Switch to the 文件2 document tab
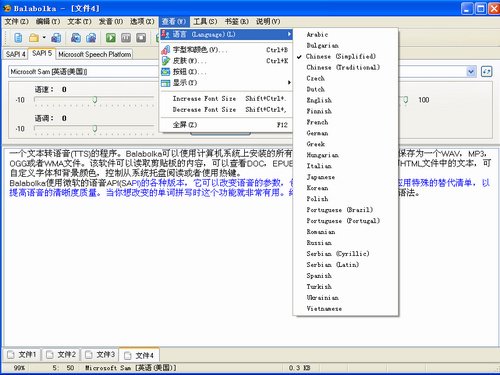500x375 pixels. [61, 355]
